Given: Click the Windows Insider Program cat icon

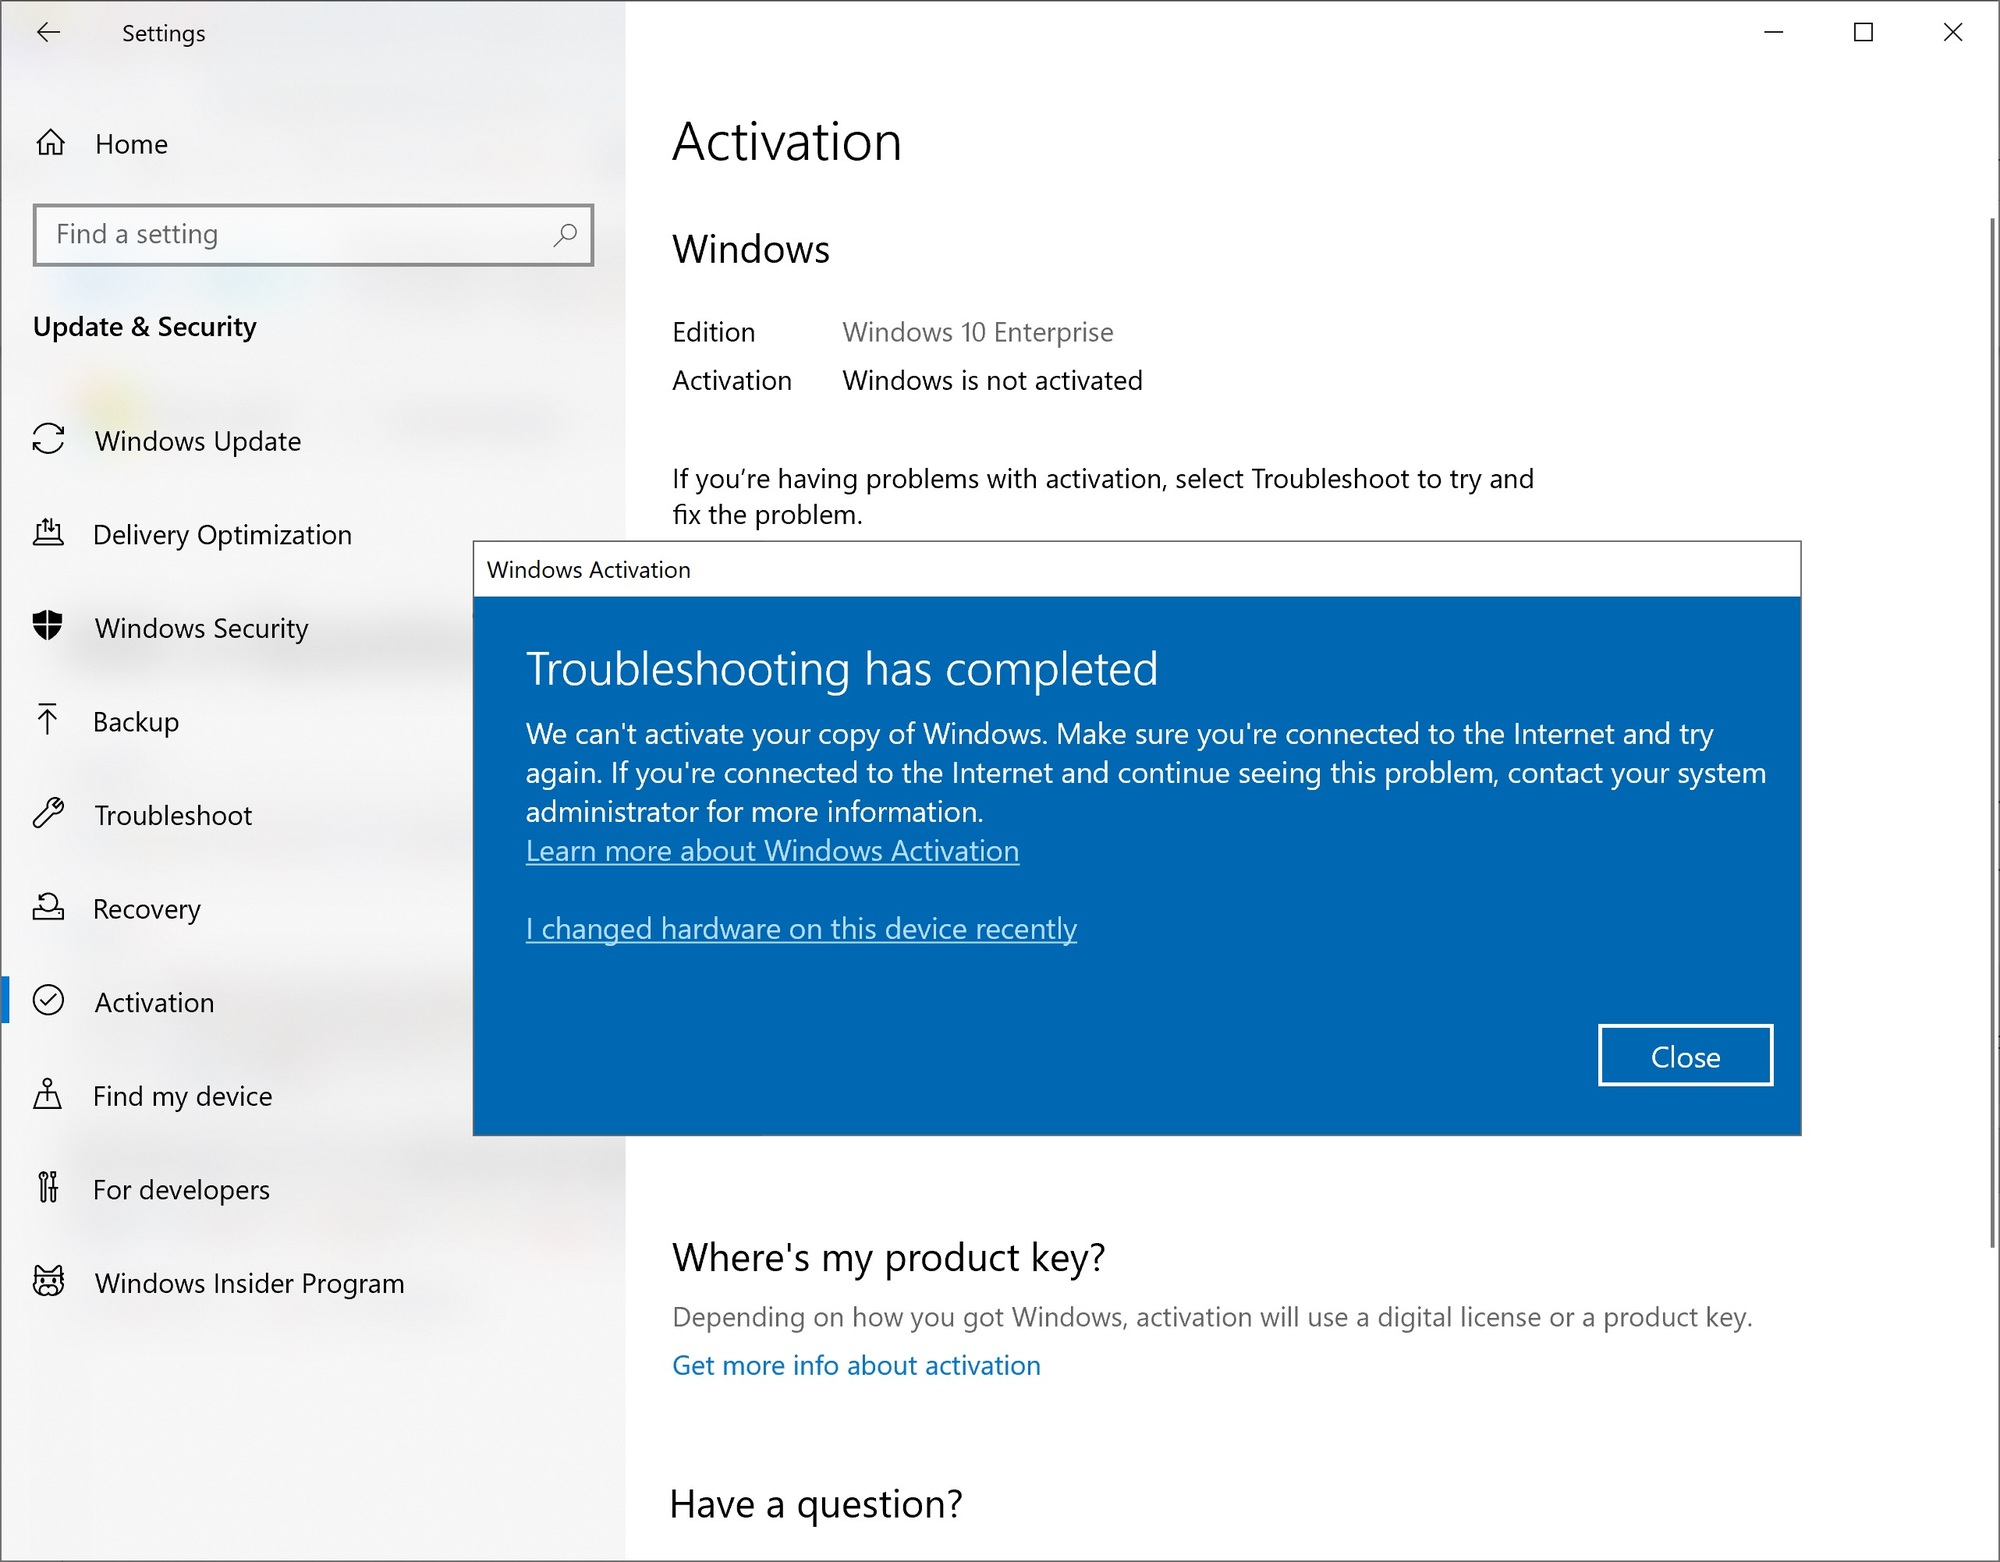Looking at the screenshot, I should (x=48, y=1281).
